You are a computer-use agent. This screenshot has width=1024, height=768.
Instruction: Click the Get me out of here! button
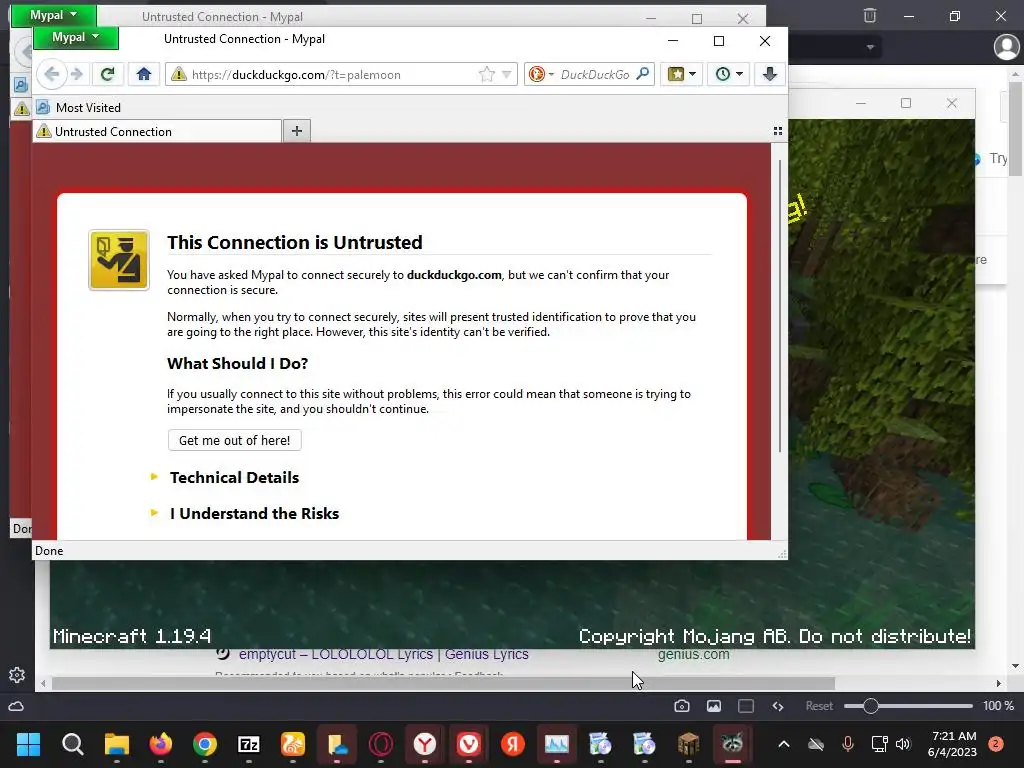pyautogui.click(x=234, y=440)
